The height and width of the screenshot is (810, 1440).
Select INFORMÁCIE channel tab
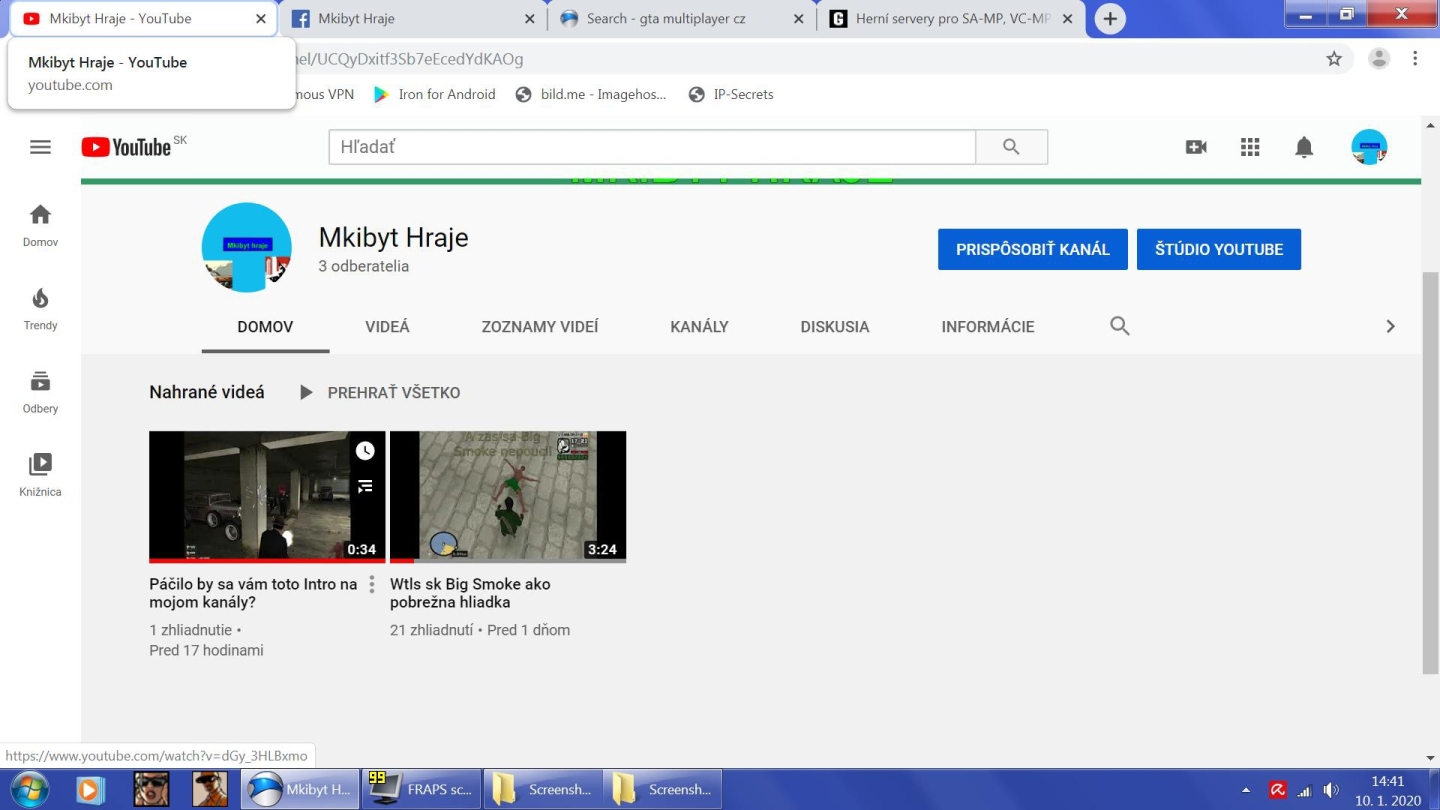pyautogui.click(x=988, y=327)
